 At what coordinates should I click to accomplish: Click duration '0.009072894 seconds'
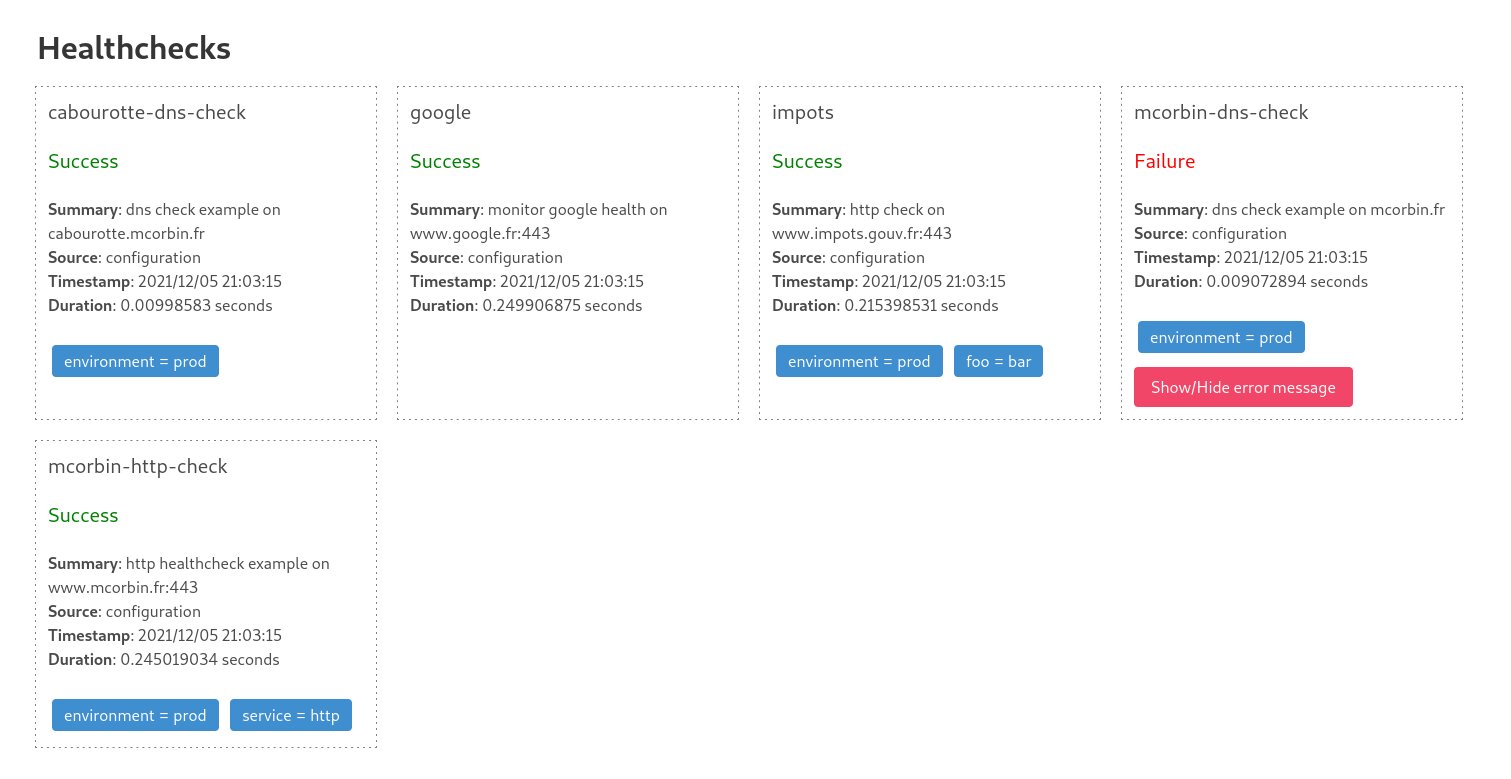[1287, 281]
